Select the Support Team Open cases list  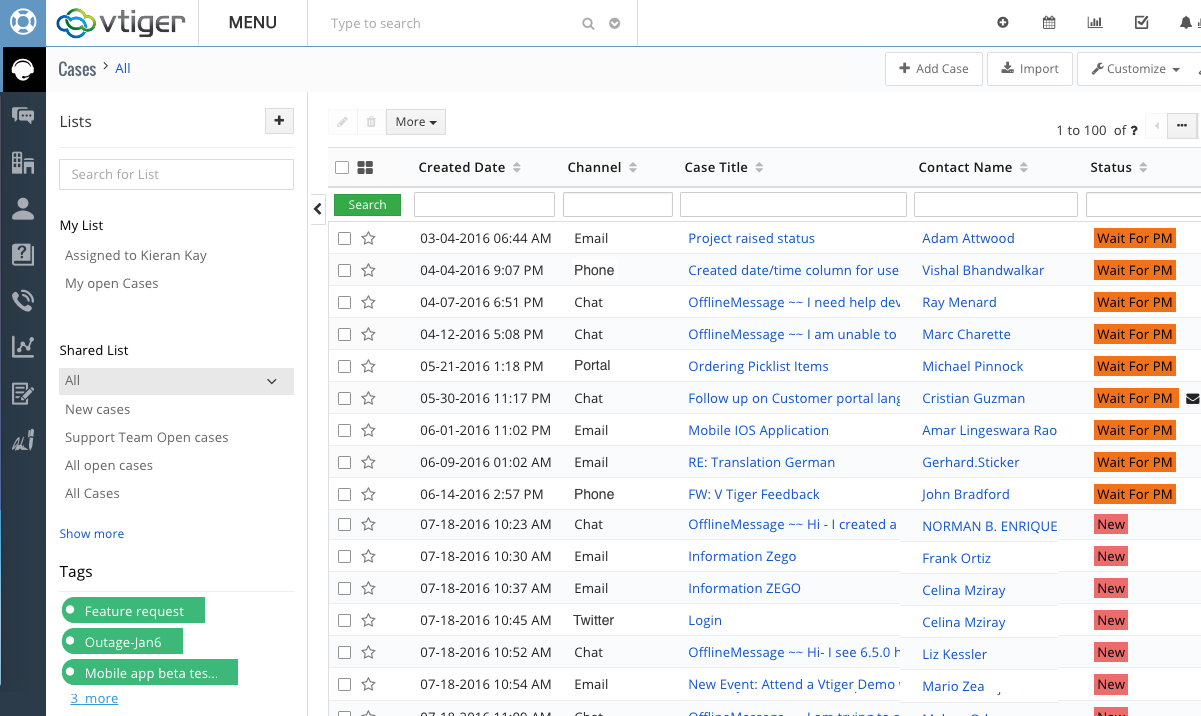pos(146,437)
